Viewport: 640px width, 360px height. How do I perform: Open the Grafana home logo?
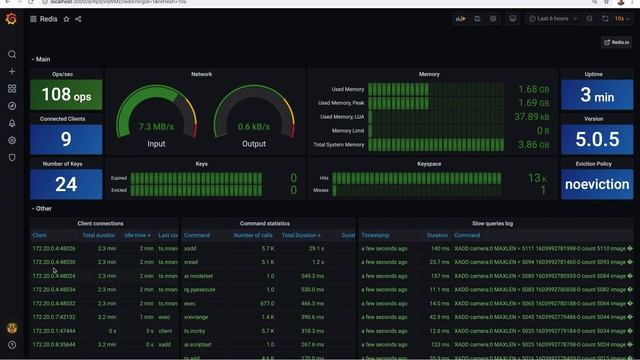pyautogui.click(x=11, y=19)
